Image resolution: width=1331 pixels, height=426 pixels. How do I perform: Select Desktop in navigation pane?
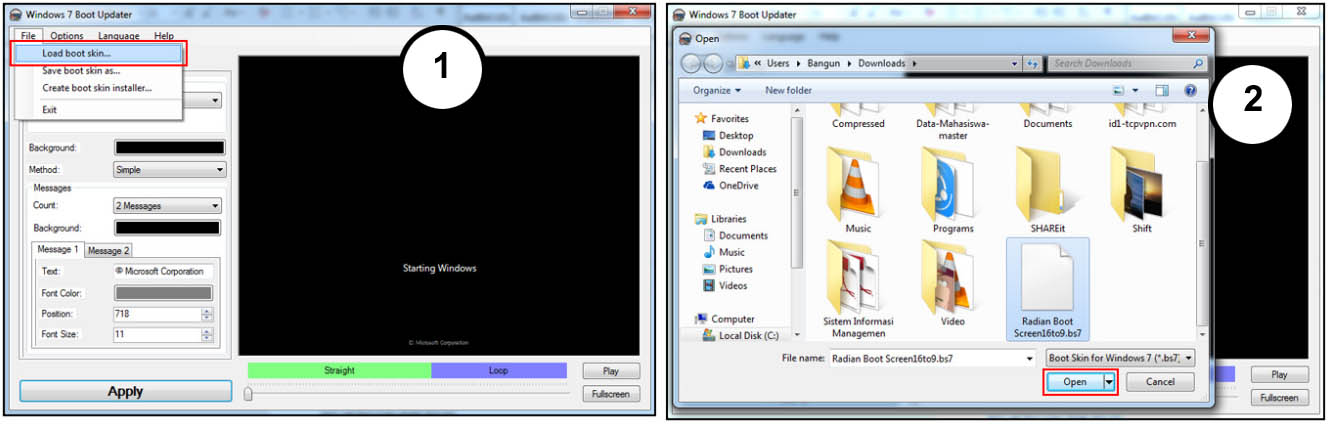(x=736, y=135)
